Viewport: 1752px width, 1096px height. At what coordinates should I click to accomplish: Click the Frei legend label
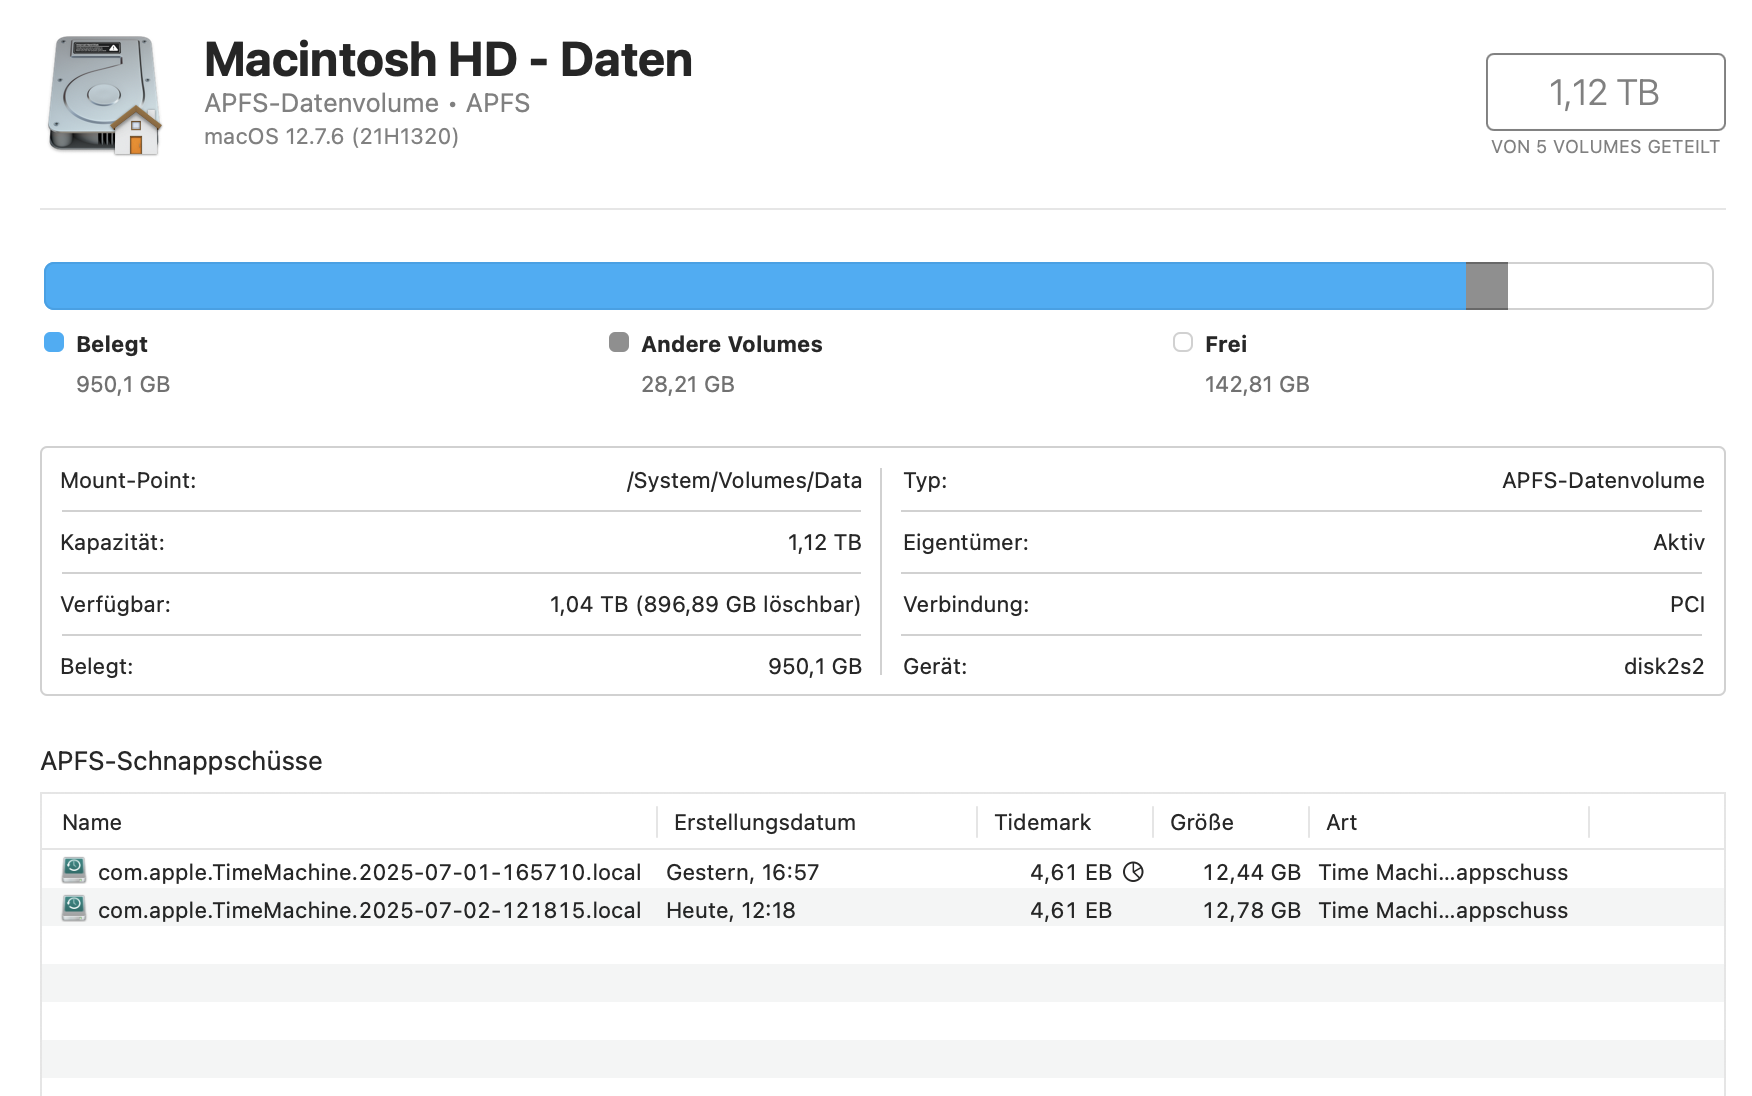click(x=1226, y=344)
